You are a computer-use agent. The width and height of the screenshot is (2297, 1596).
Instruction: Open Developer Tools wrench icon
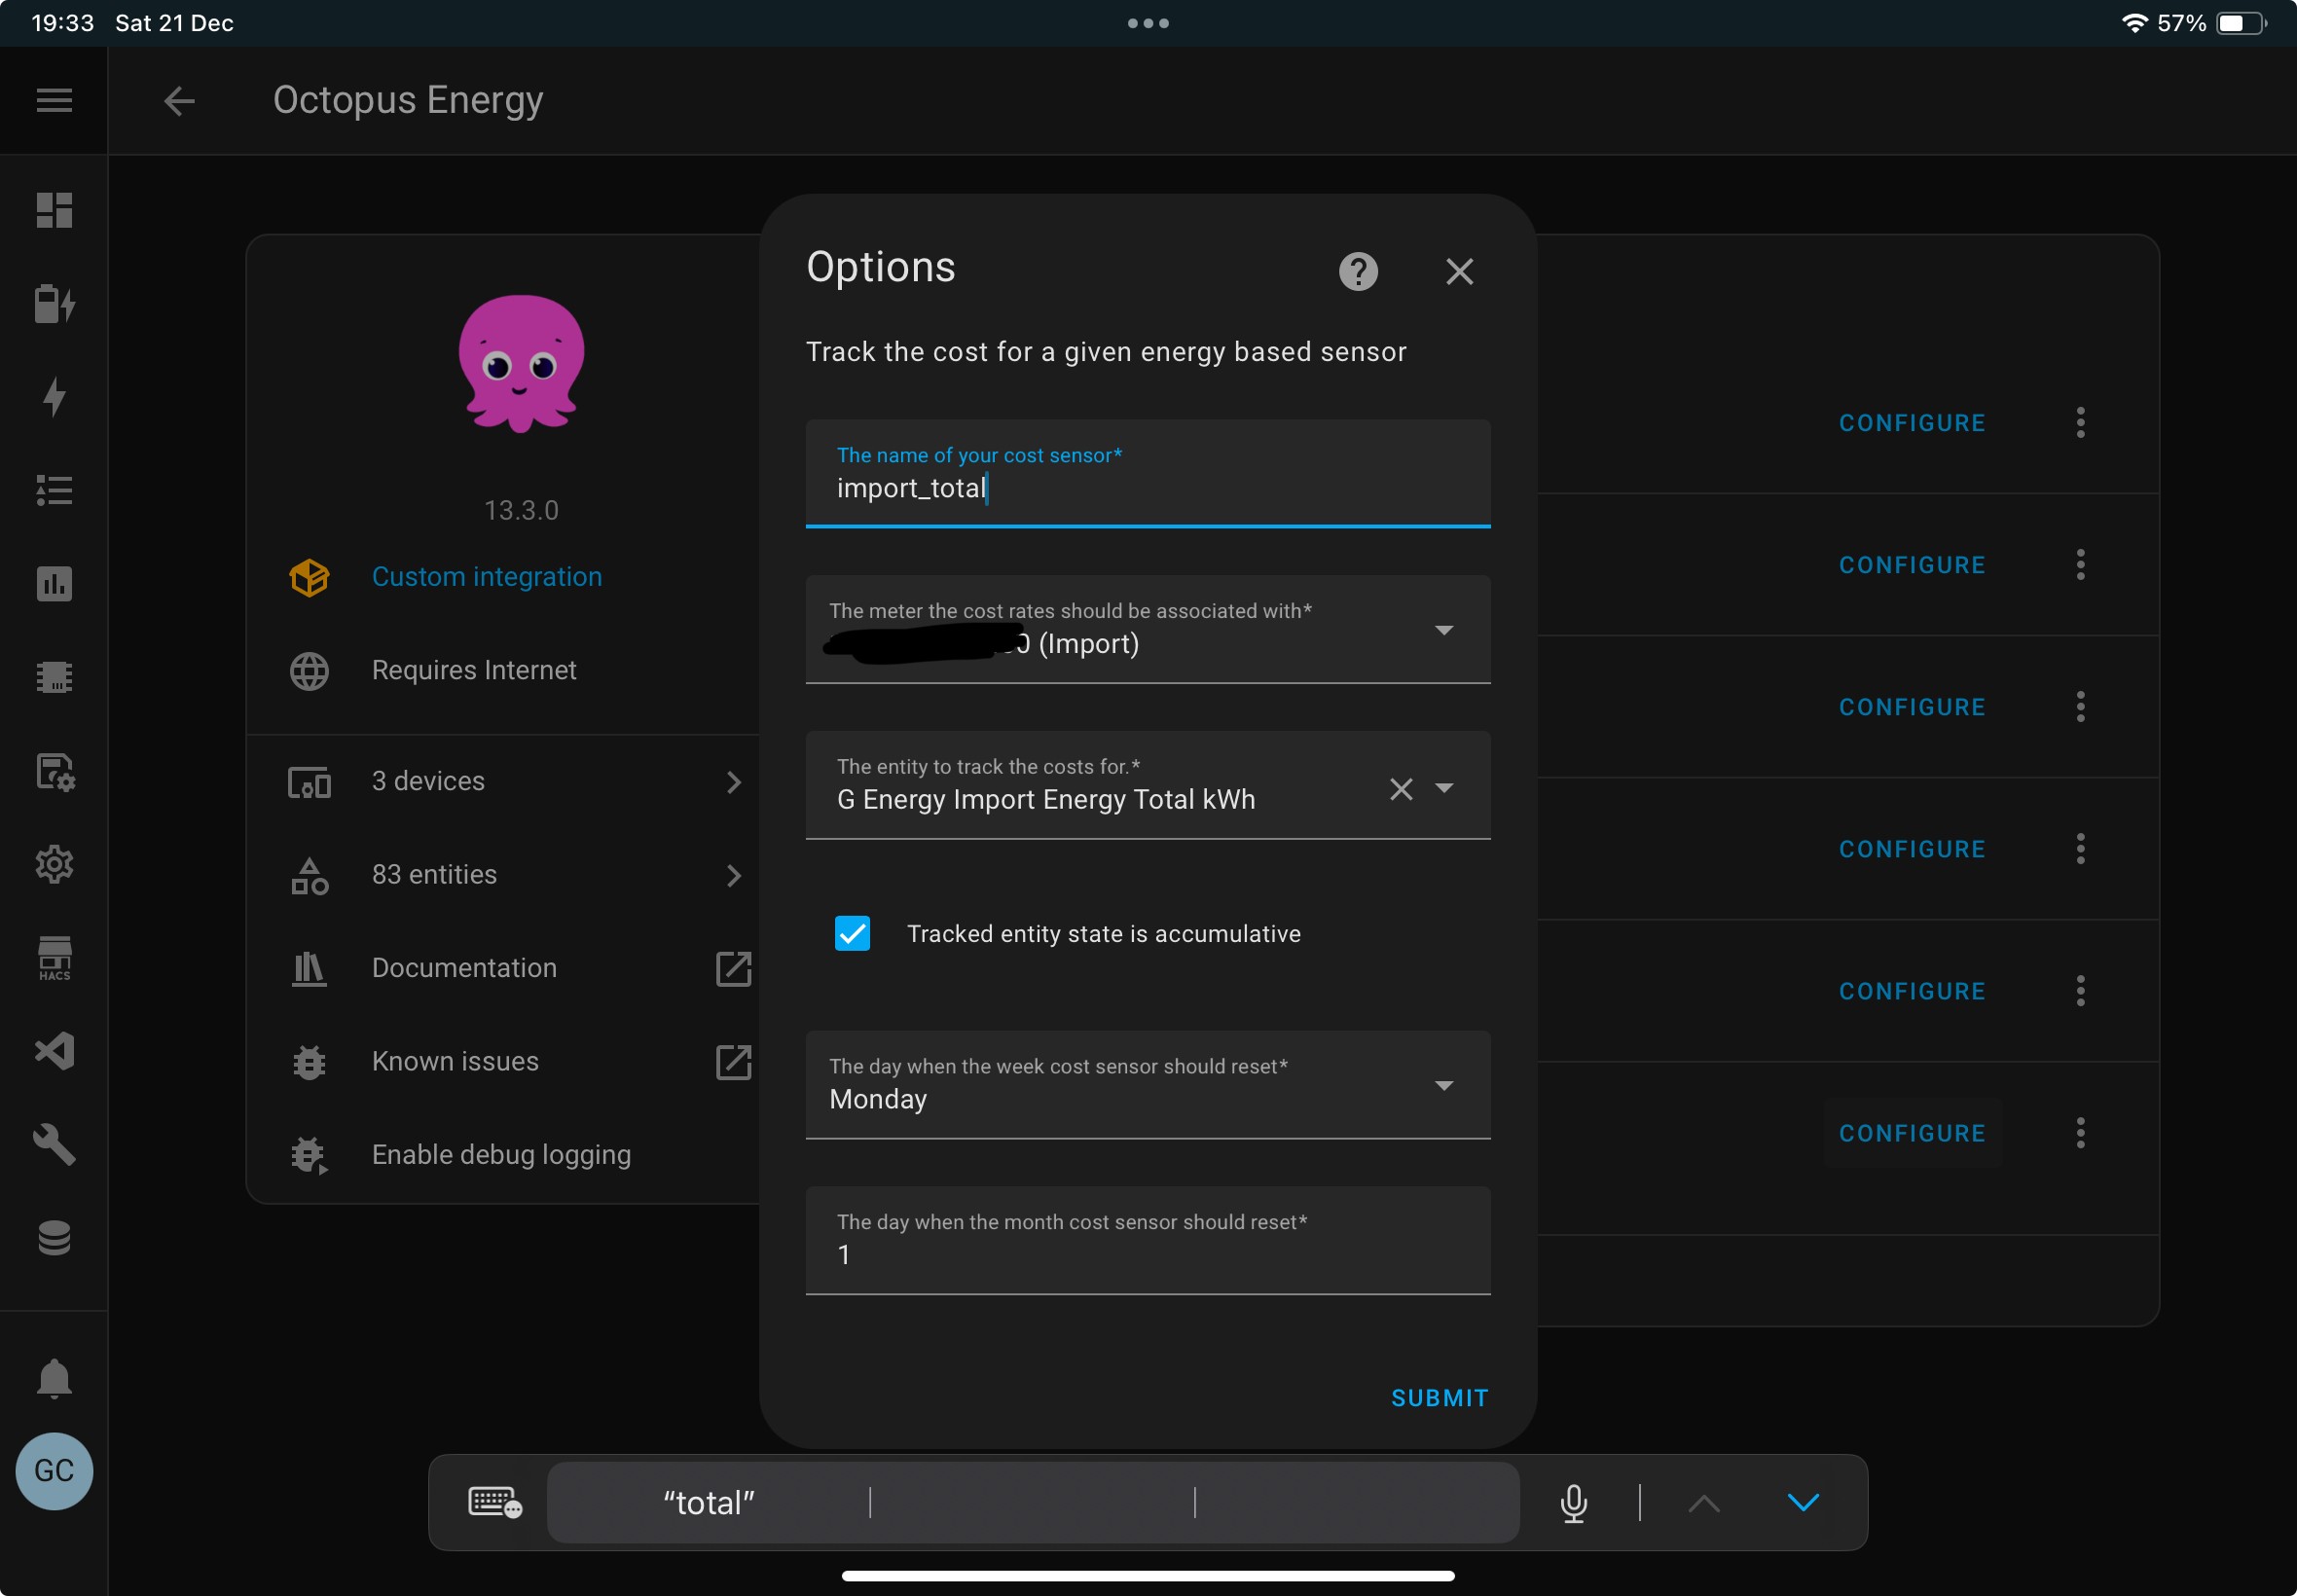click(x=54, y=1144)
